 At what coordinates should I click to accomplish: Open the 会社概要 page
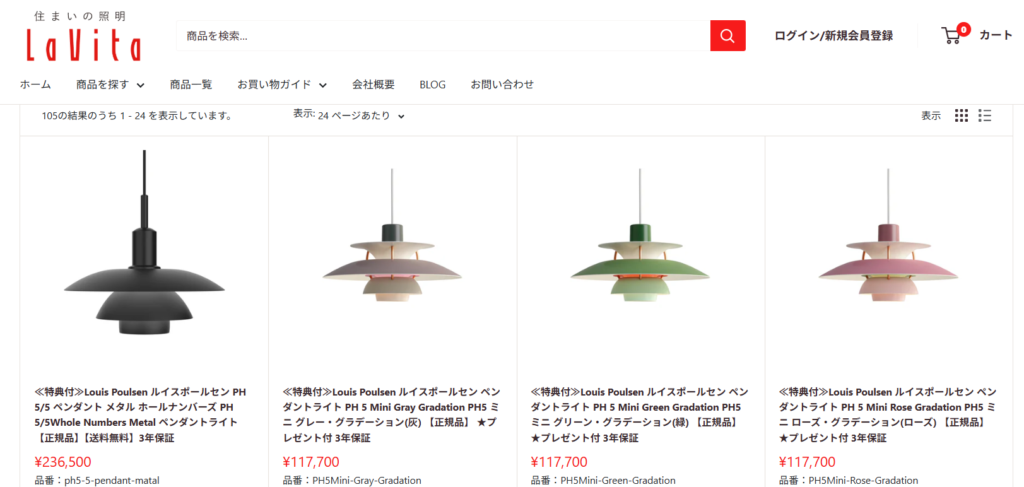coord(374,84)
